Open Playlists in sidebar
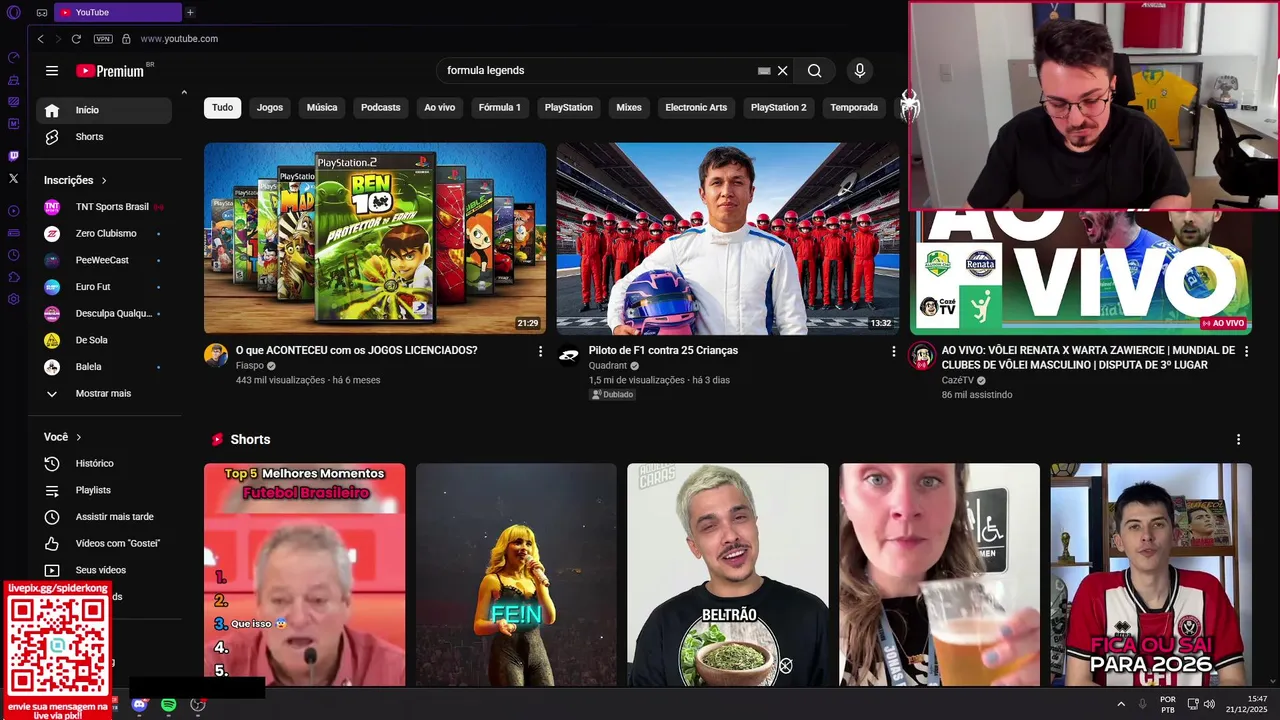The width and height of the screenshot is (1280, 720). (104, 490)
